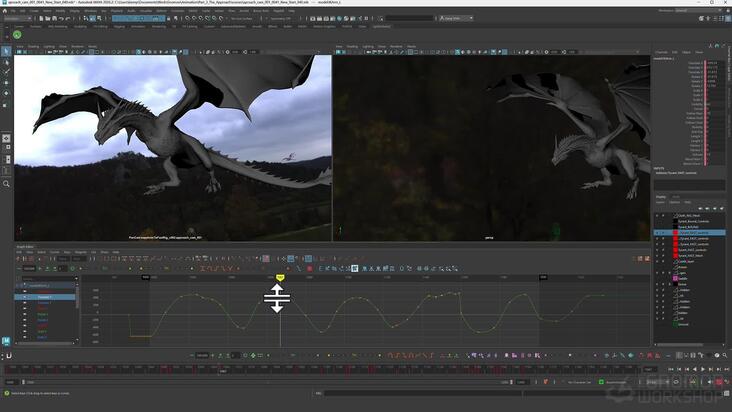Play the animation forwards
This screenshot has height=412, width=732.
click(x=703, y=369)
